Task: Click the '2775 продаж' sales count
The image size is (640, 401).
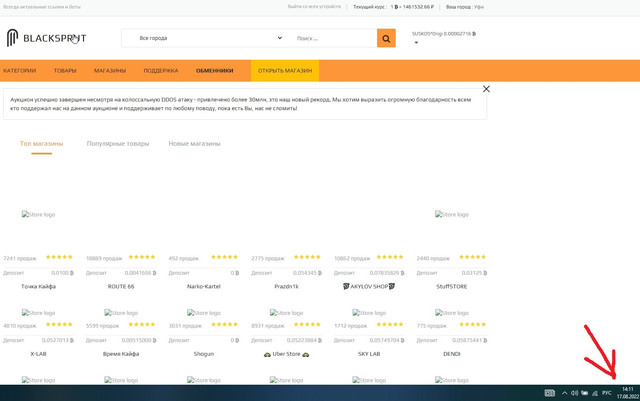Action: 268,258
